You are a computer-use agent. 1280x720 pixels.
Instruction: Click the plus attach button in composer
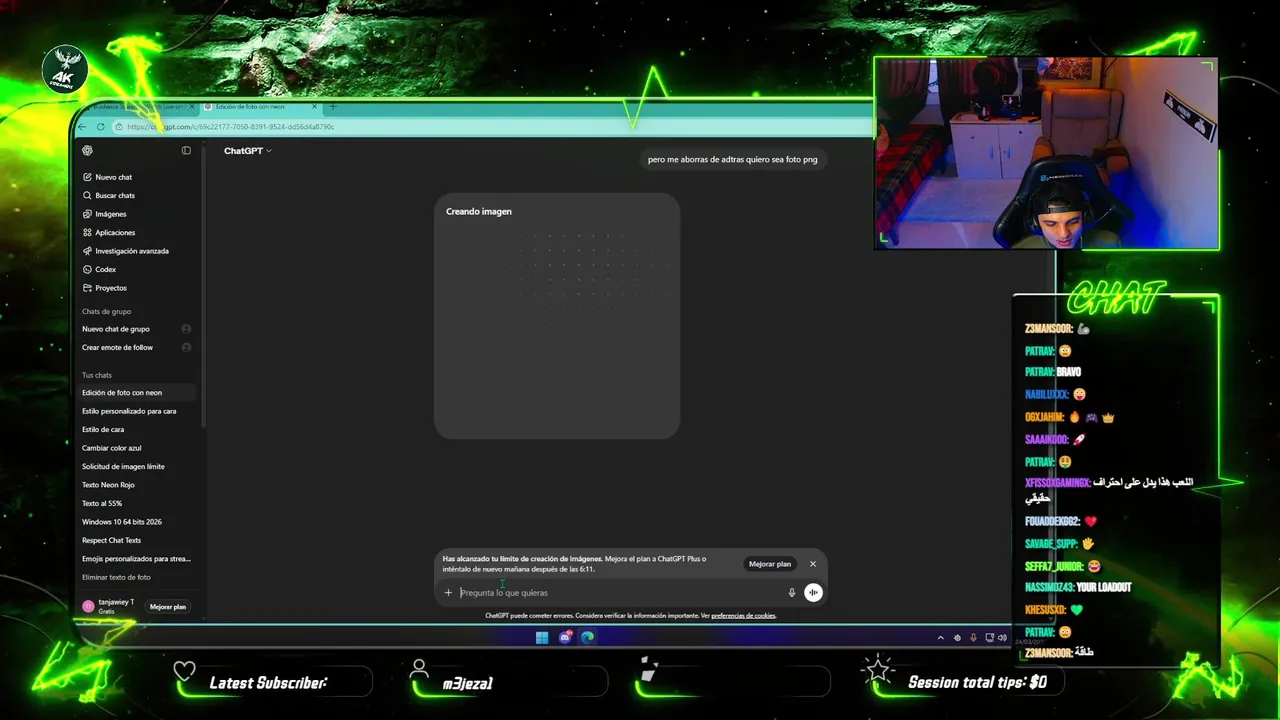[x=448, y=593]
